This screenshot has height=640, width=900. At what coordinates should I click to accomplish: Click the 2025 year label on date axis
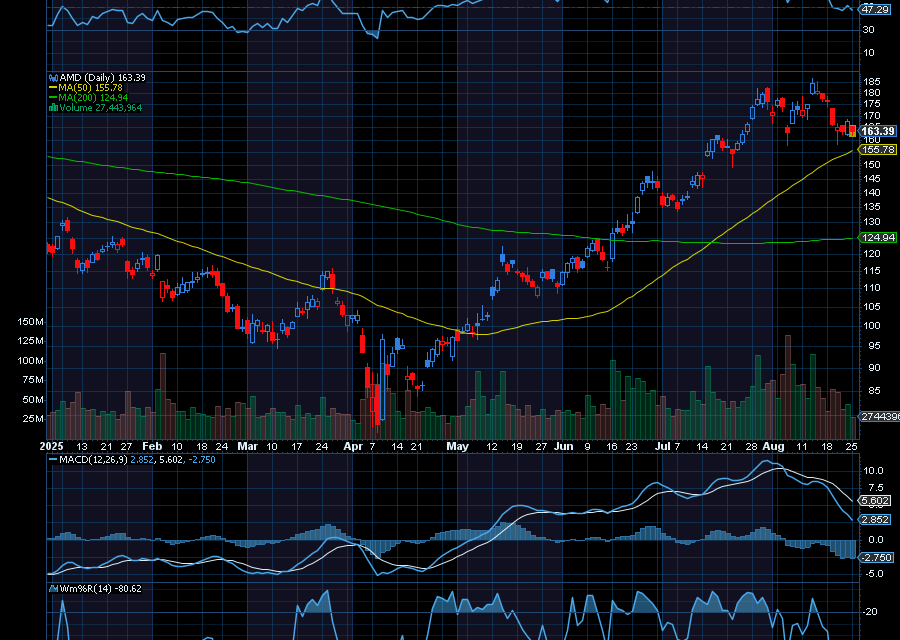pyautogui.click(x=52, y=446)
